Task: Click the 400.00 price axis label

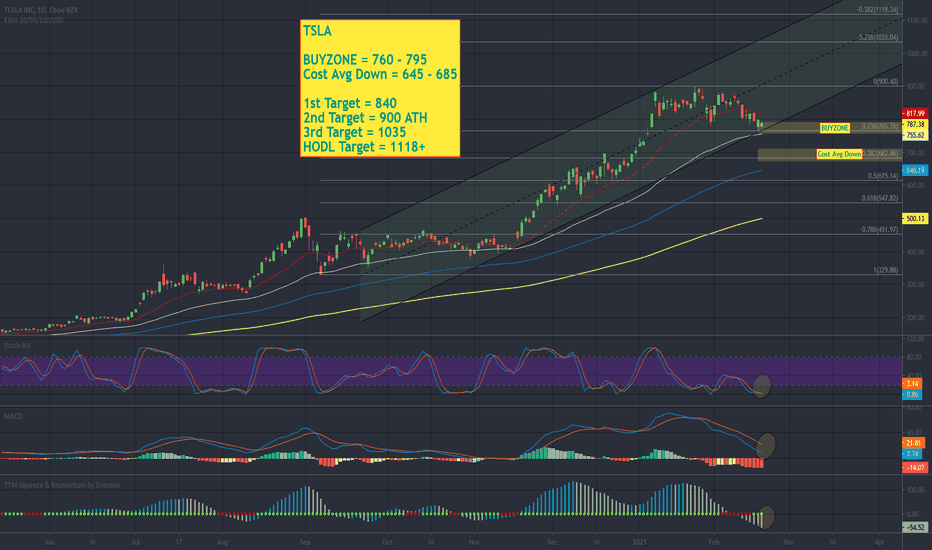Action: (x=917, y=252)
